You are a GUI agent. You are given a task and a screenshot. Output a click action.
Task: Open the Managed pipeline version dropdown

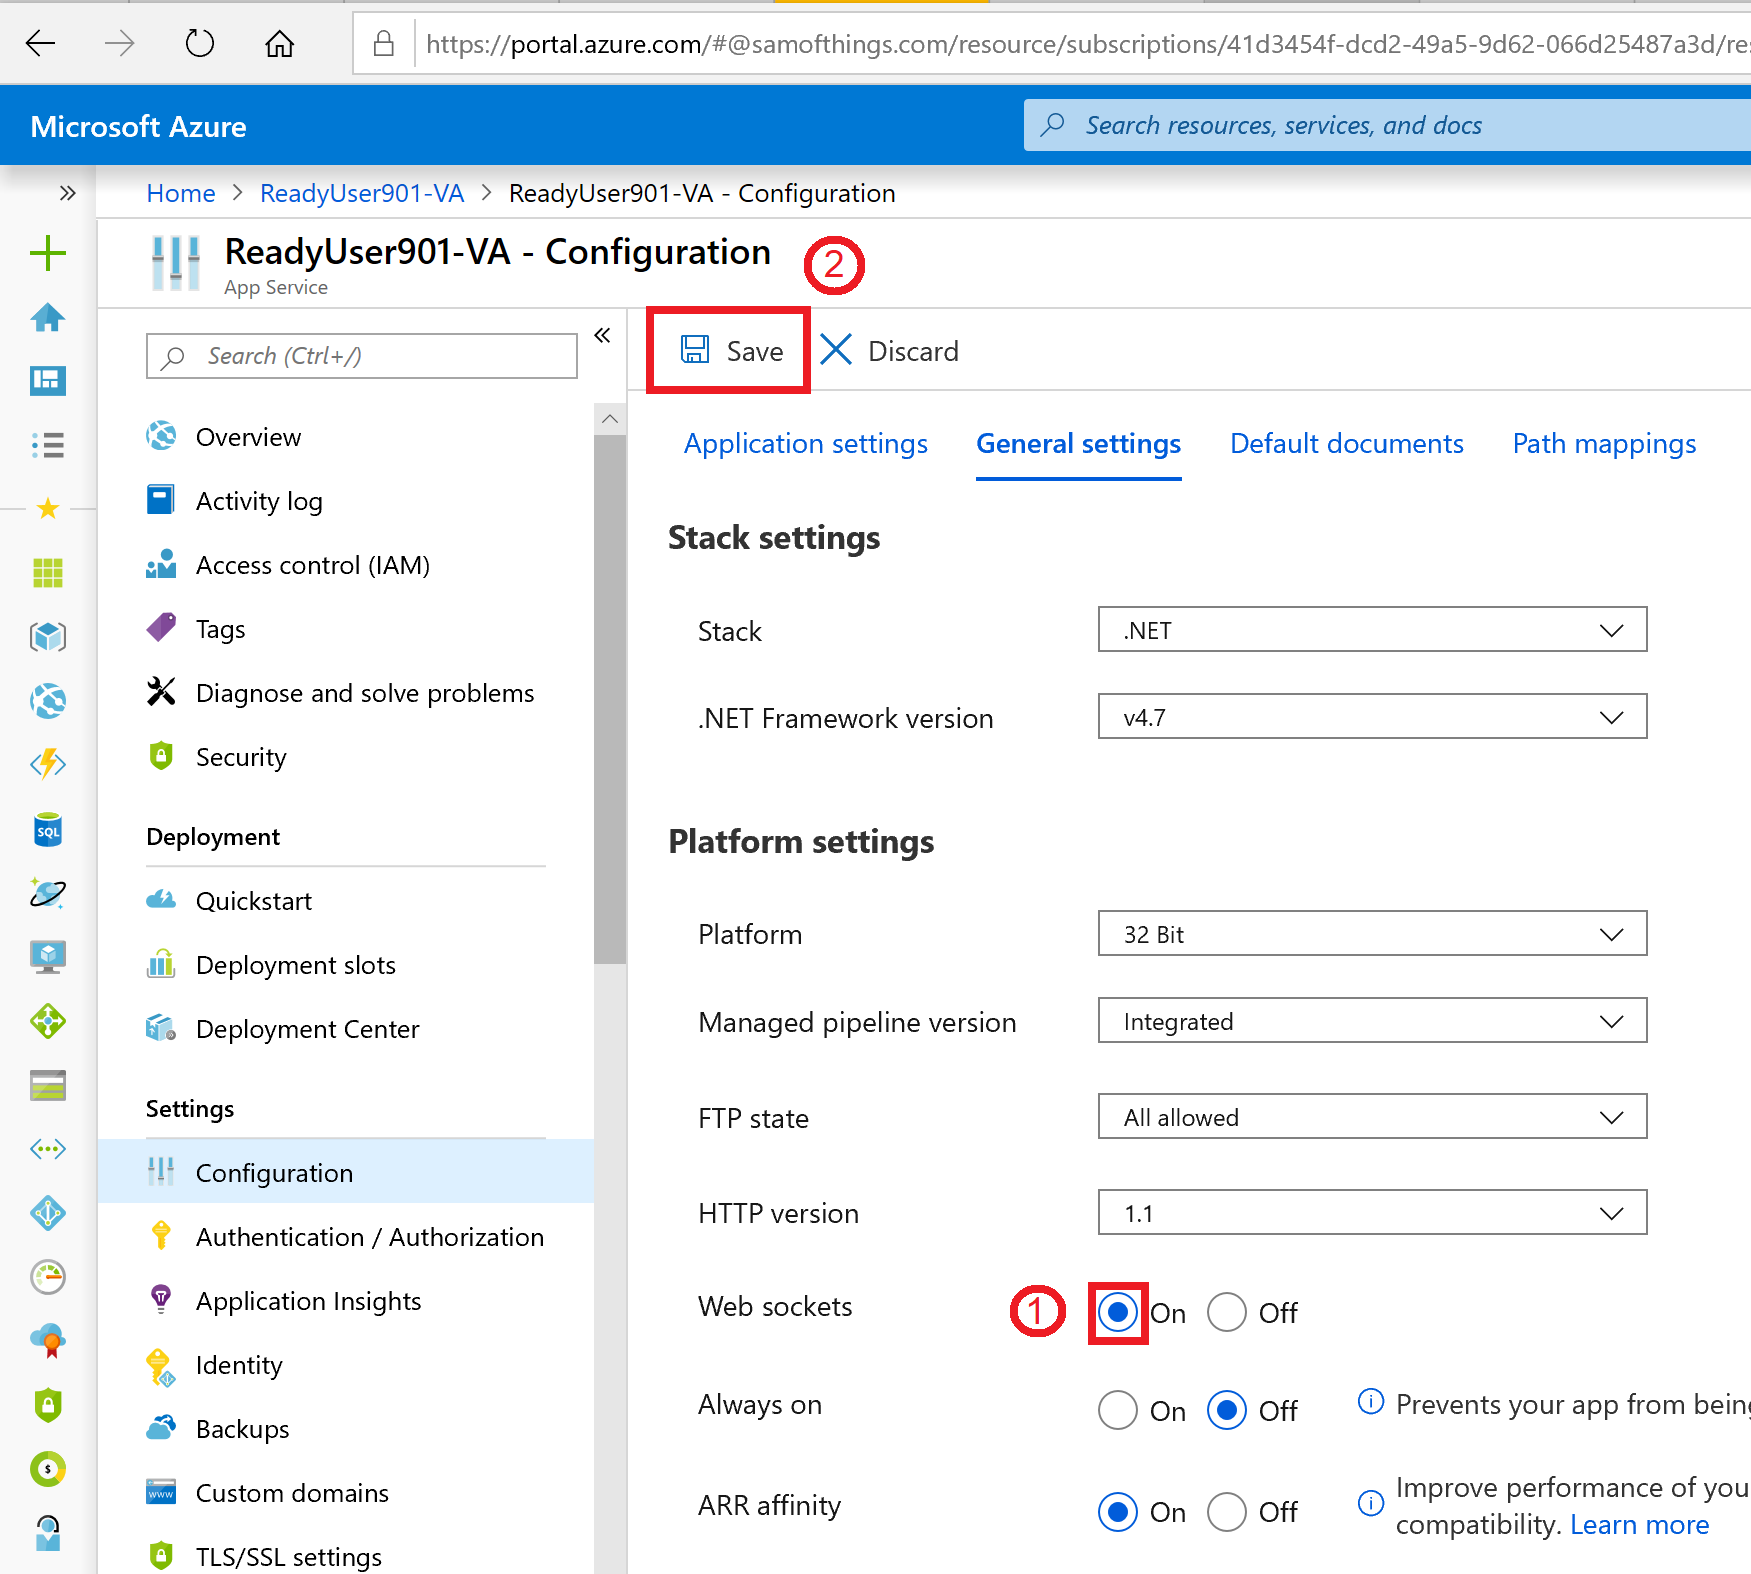pyautogui.click(x=1372, y=1020)
